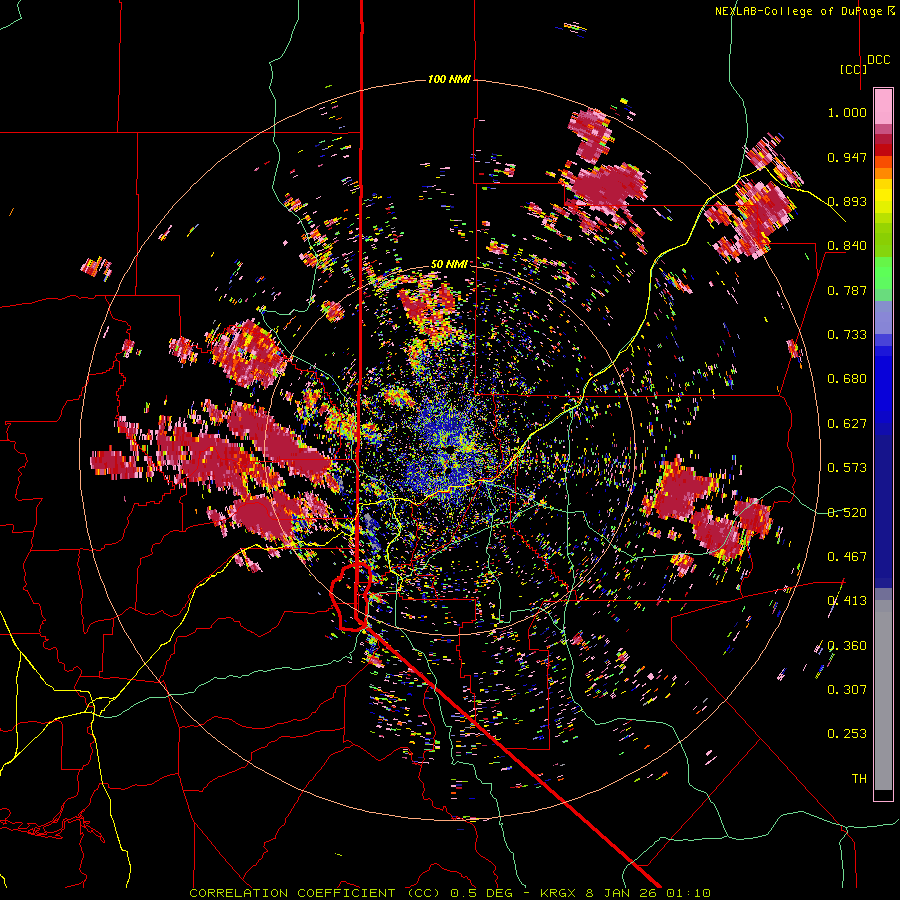Select the 0.947 scale value
The width and height of the screenshot is (900, 900).
[847, 157]
